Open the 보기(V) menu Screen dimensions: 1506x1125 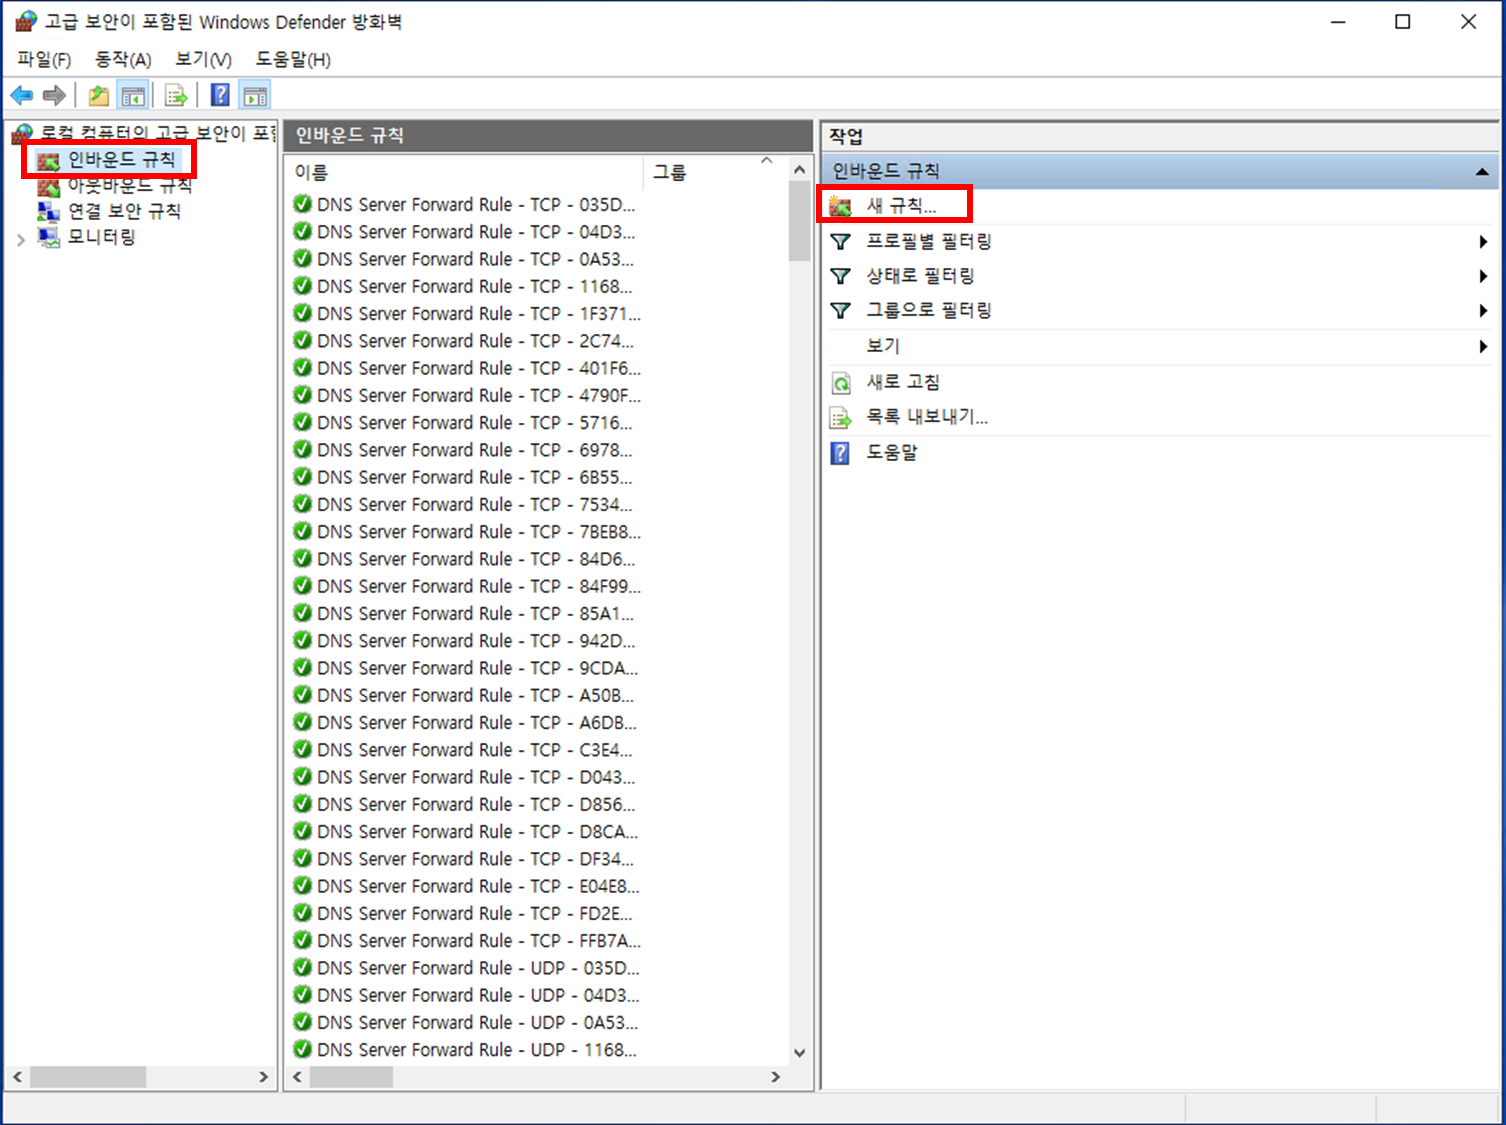(203, 59)
